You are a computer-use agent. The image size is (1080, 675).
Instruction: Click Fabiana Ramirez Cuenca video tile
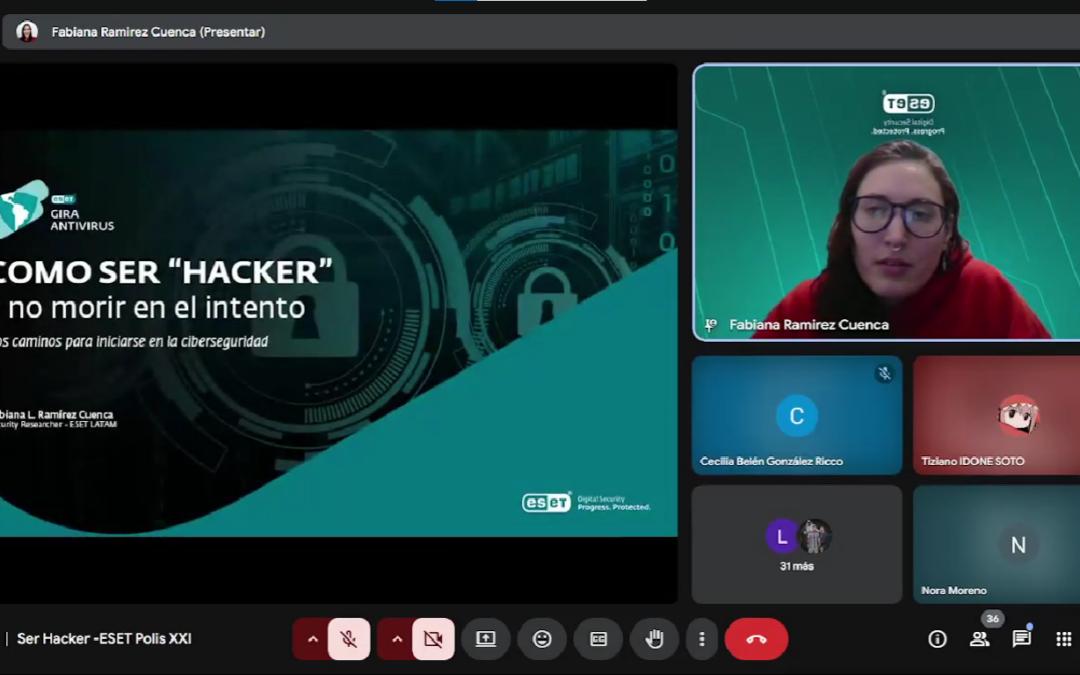tap(886, 203)
